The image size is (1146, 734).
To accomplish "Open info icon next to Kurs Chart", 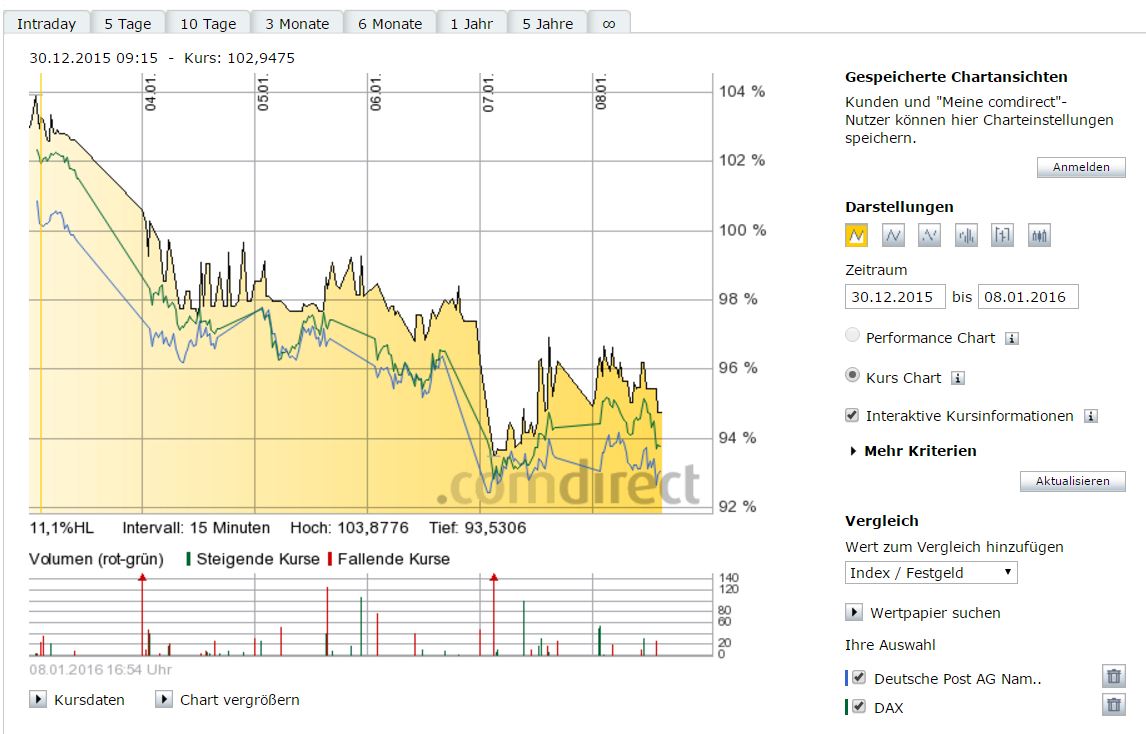I will click(957, 378).
